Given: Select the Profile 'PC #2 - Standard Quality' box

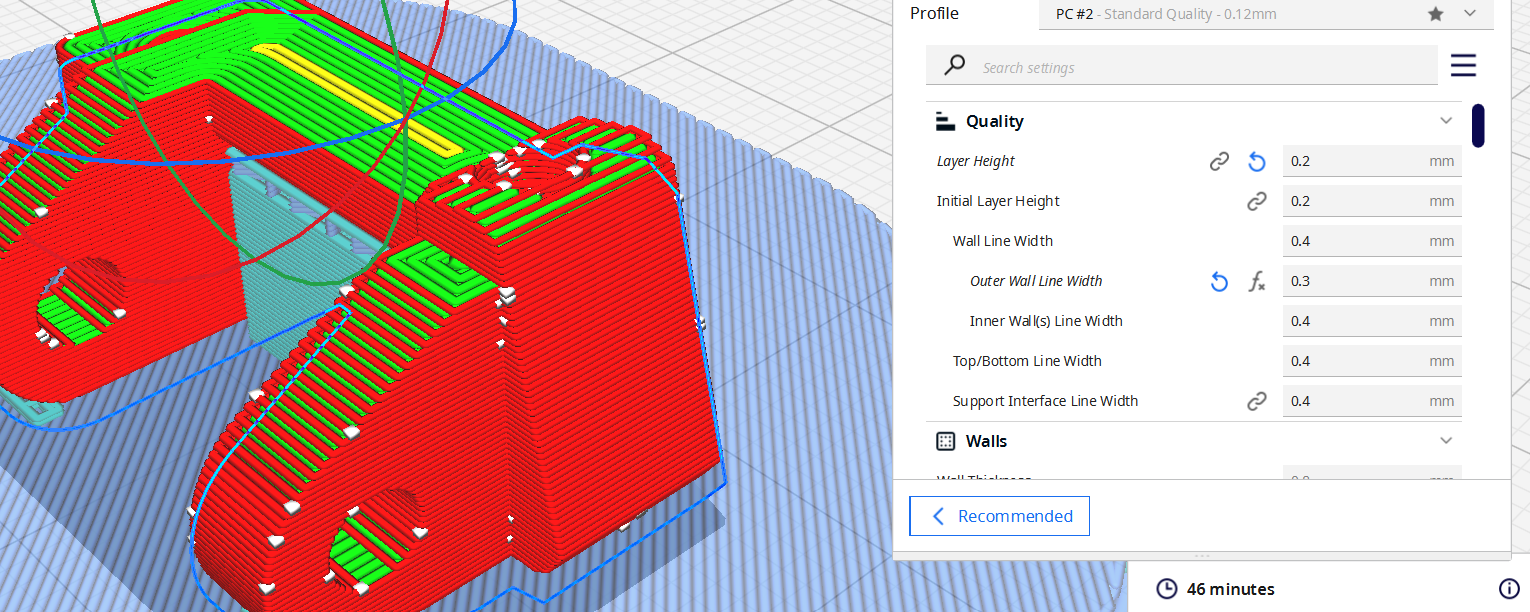Looking at the screenshot, I should coord(1266,14).
